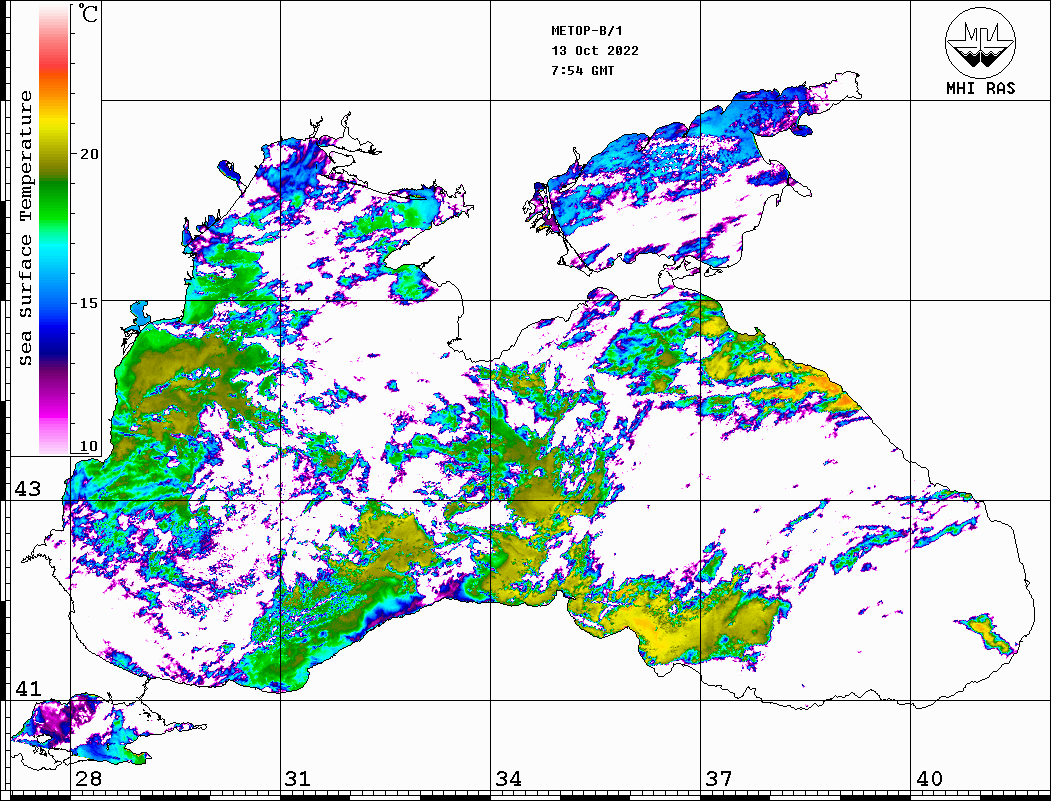The image size is (1051, 801).
Task: Click latitude label 43
Action: (27, 489)
